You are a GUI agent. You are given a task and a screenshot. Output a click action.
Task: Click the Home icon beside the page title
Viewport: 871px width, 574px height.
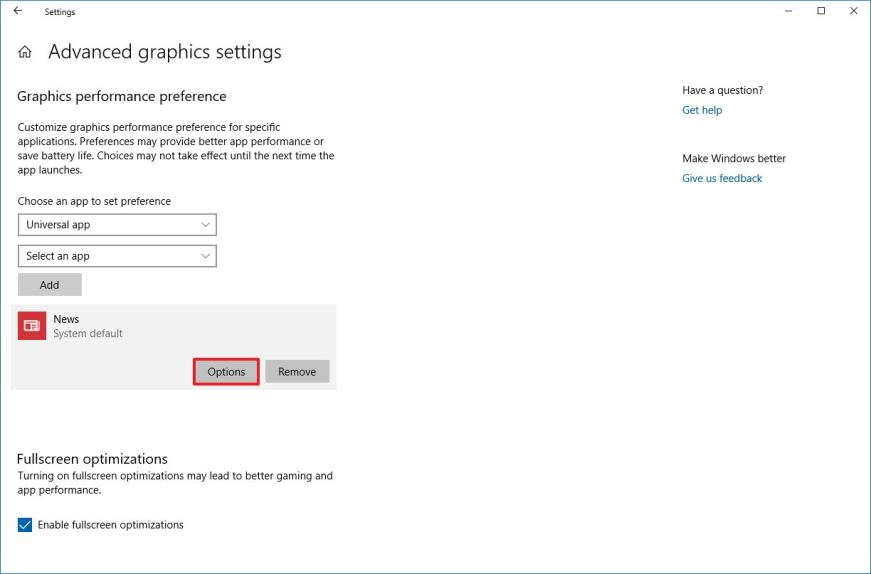[25, 52]
